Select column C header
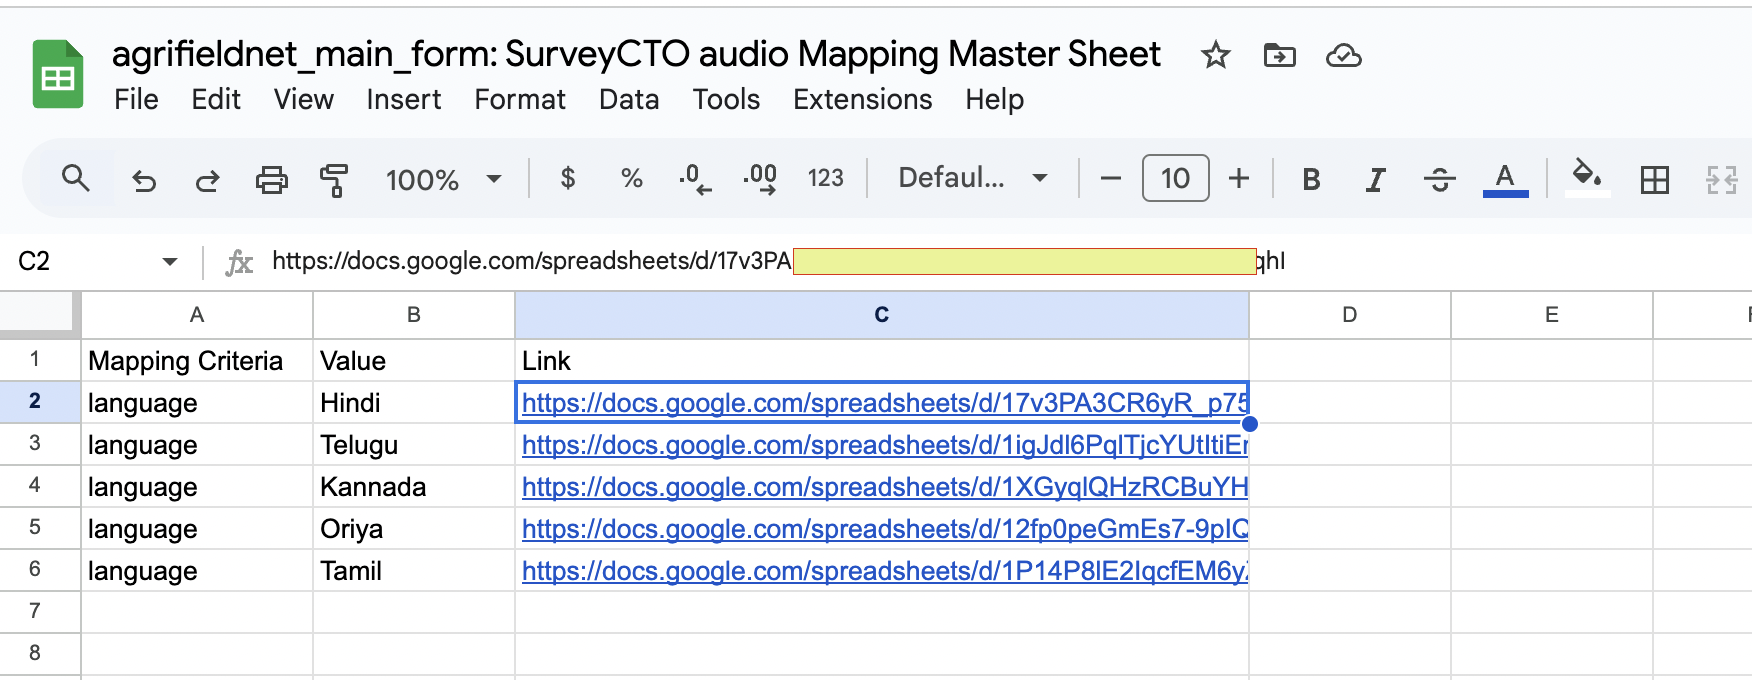 point(882,315)
